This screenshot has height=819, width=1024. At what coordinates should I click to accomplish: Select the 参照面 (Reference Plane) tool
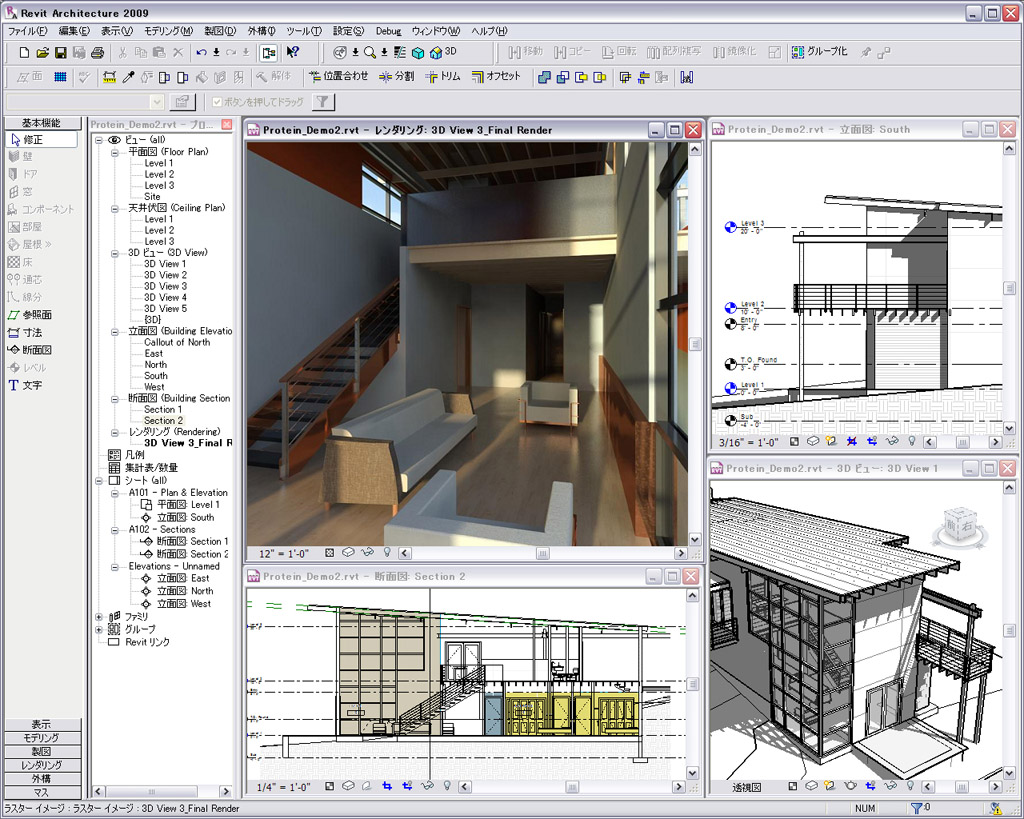tap(38, 315)
